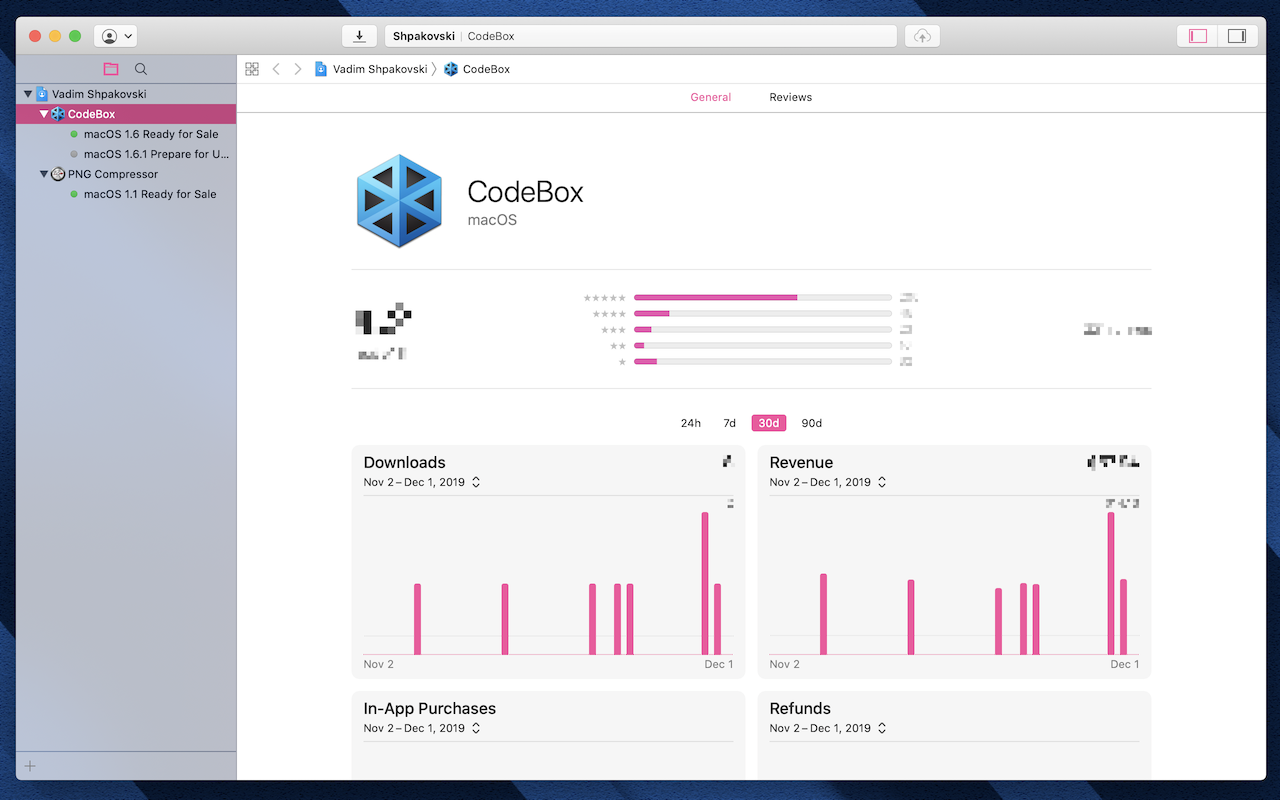Viewport: 1280px width, 800px height.
Task: Select the 7d time range
Action: coord(729,423)
